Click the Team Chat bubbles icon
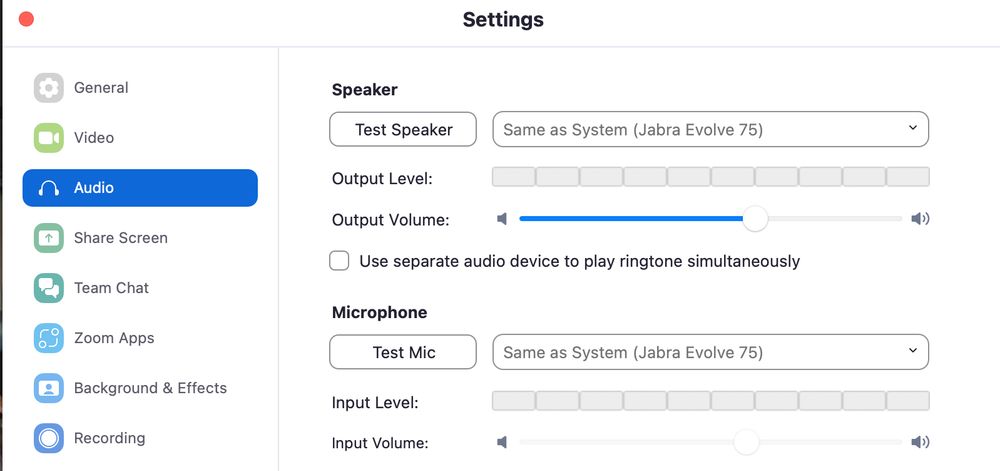Screen dimensions: 1000x471 click(48, 288)
